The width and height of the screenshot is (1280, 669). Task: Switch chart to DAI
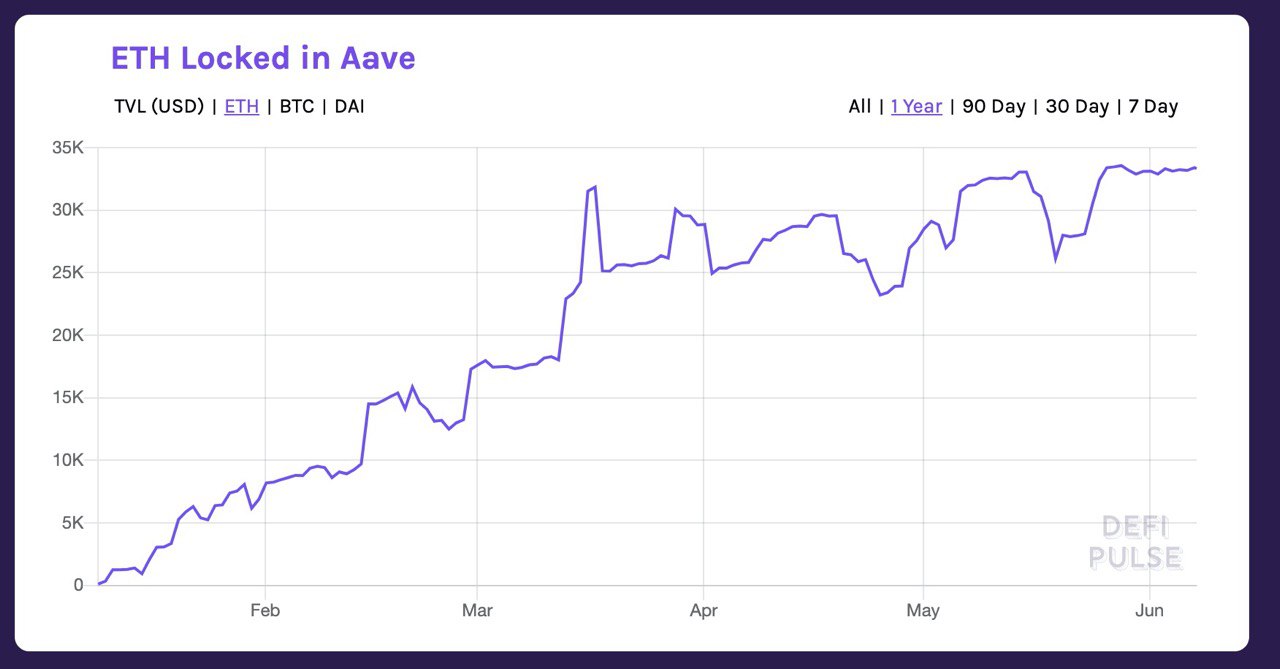pyautogui.click(x=349, y=106)
